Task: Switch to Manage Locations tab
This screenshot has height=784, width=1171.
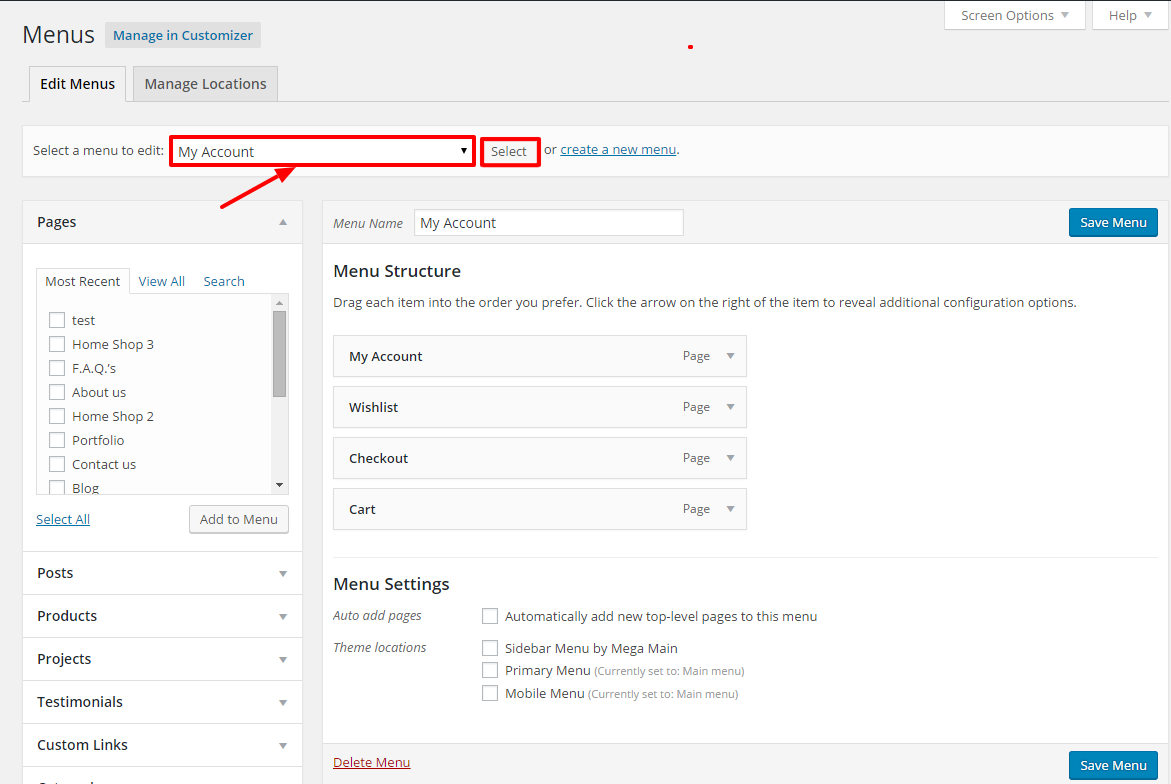Action: click(x=205, y=84)
